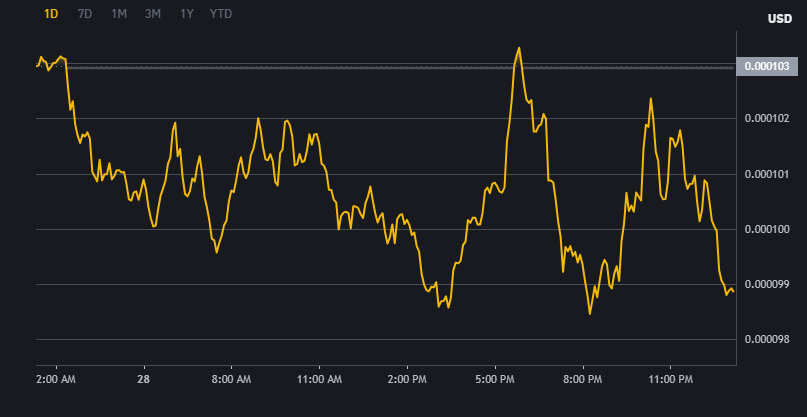Click the current price tag 0.000103
This screenshot has width=807, height=417.
(x=767, y=66)
